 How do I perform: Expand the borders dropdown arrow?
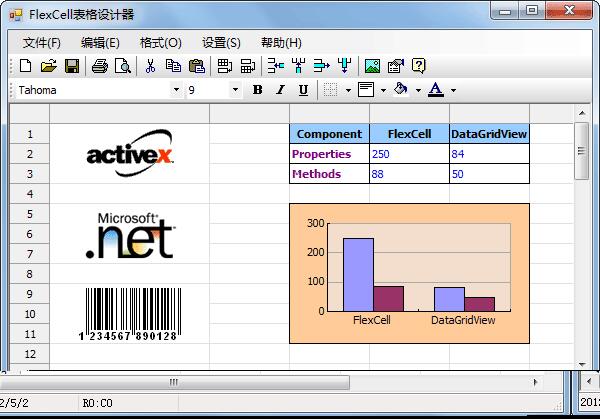[x=348, y=90]
